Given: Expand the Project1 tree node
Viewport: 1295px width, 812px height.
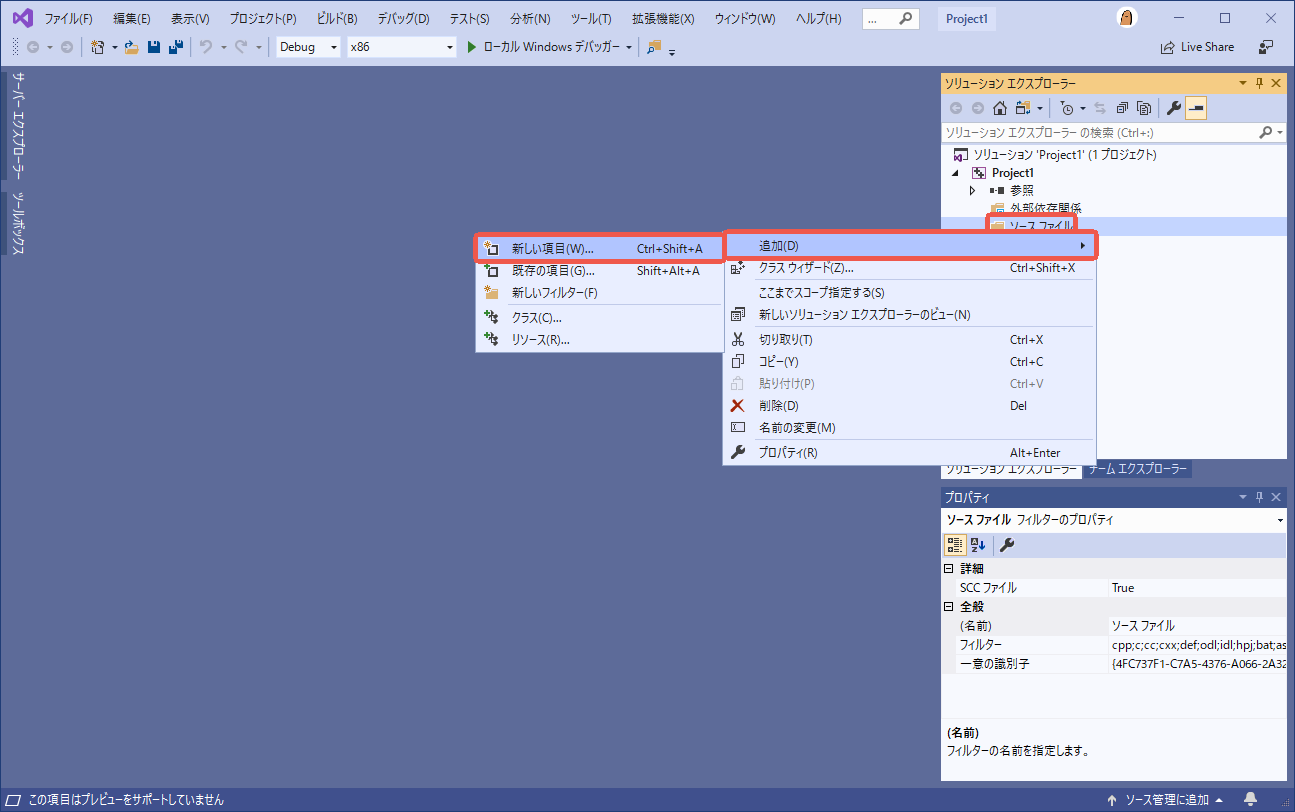Looking at the screenshot, I should click(955, 172).
